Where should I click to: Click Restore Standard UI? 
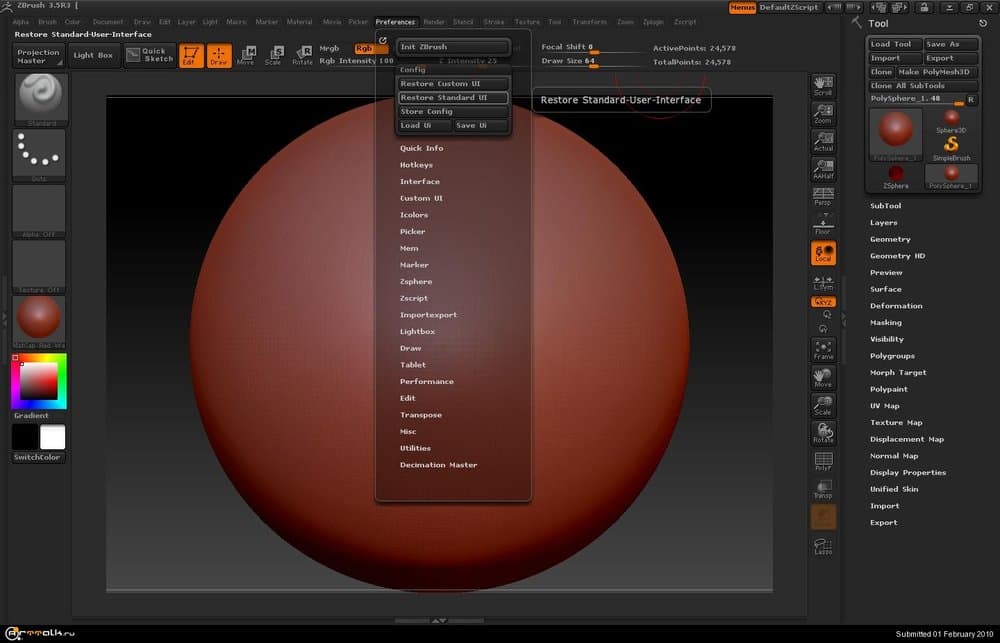coord(453,98)
